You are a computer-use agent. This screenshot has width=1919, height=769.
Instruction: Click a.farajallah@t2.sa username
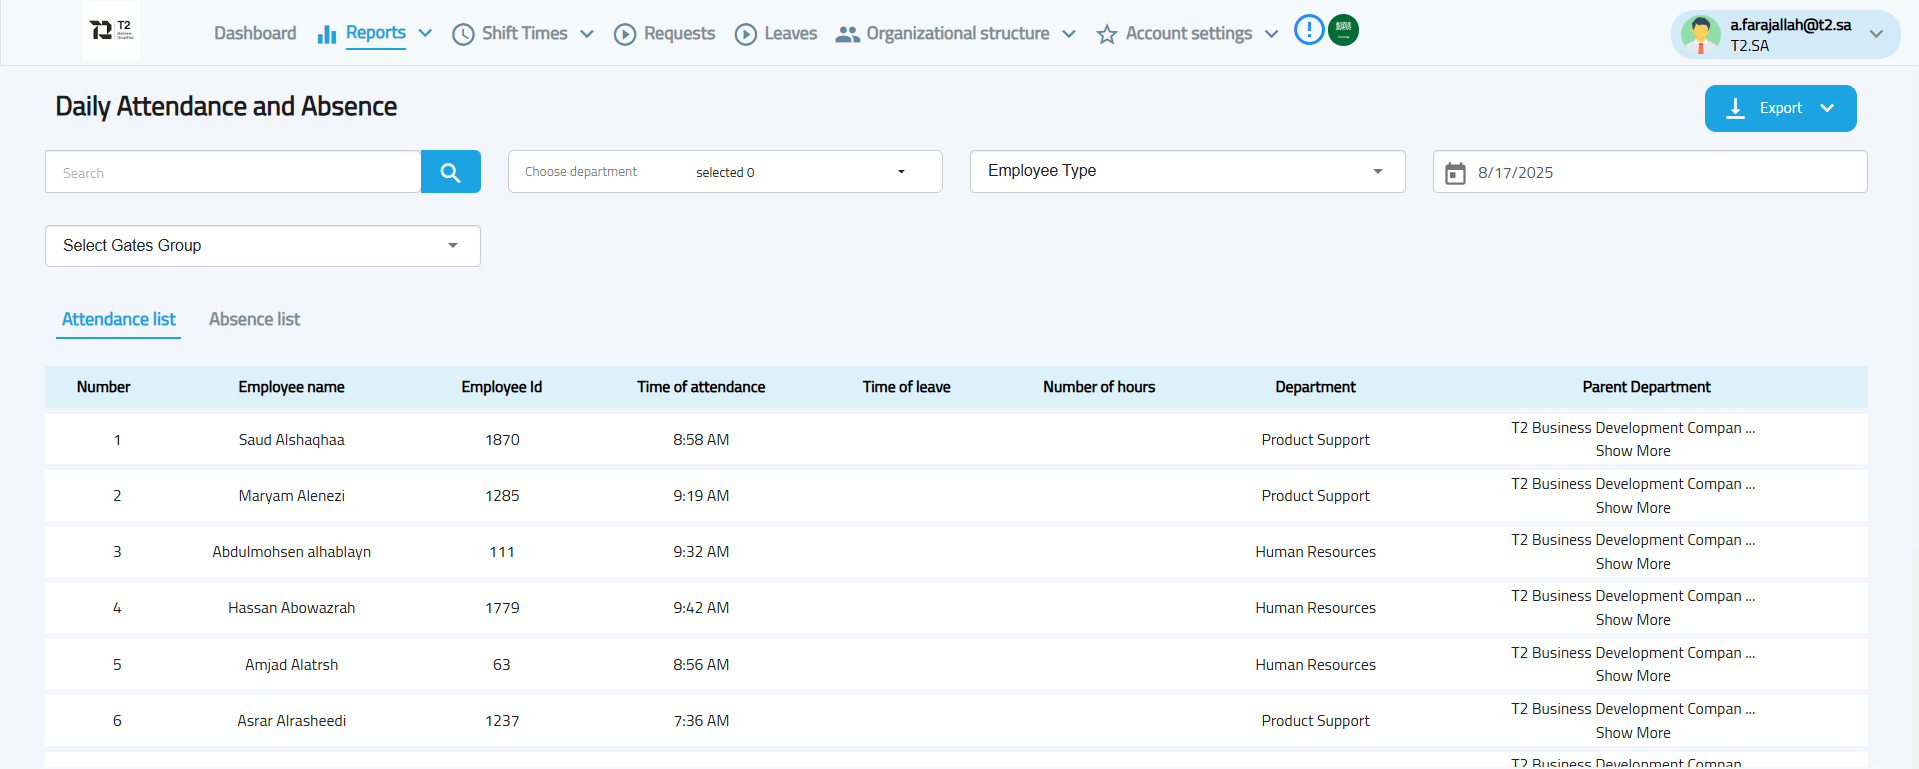(1791, 25)
